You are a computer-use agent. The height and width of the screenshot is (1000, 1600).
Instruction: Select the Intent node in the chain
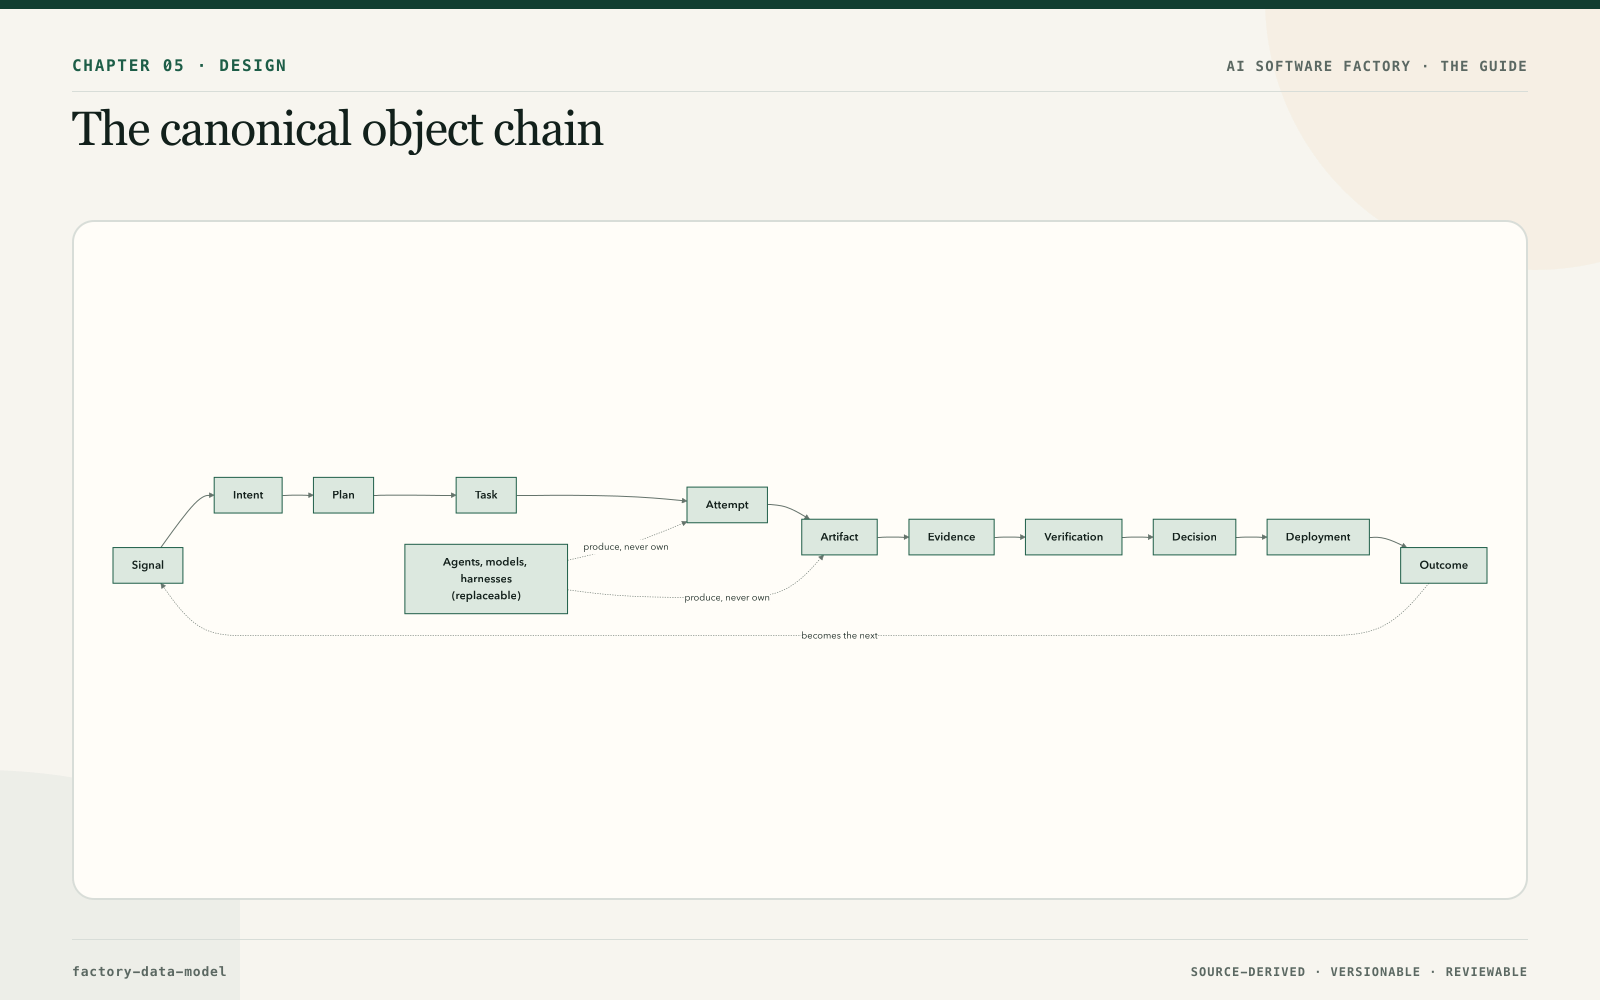coord(248,495)
